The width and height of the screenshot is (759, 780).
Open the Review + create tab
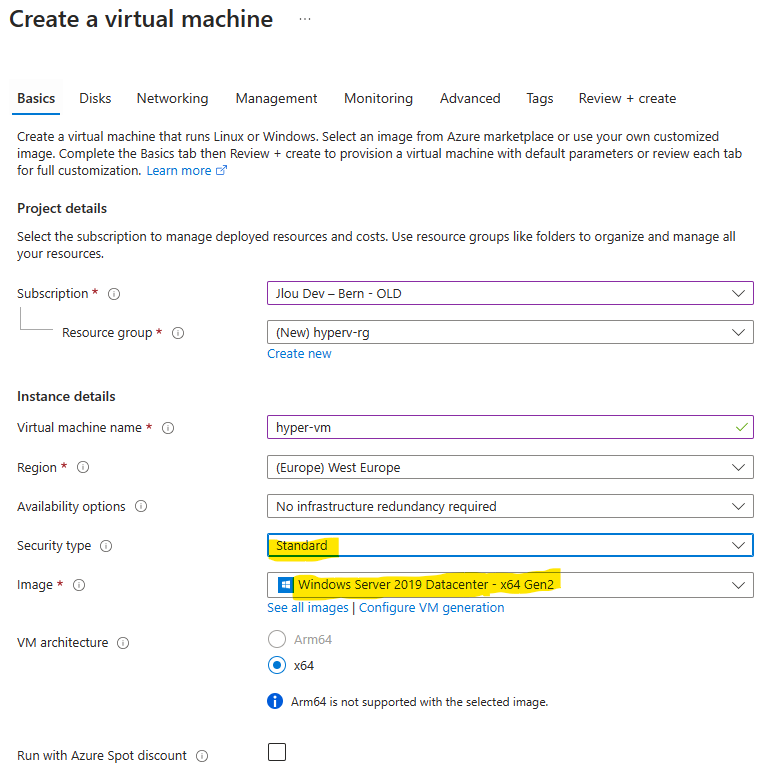click(627, 98)
